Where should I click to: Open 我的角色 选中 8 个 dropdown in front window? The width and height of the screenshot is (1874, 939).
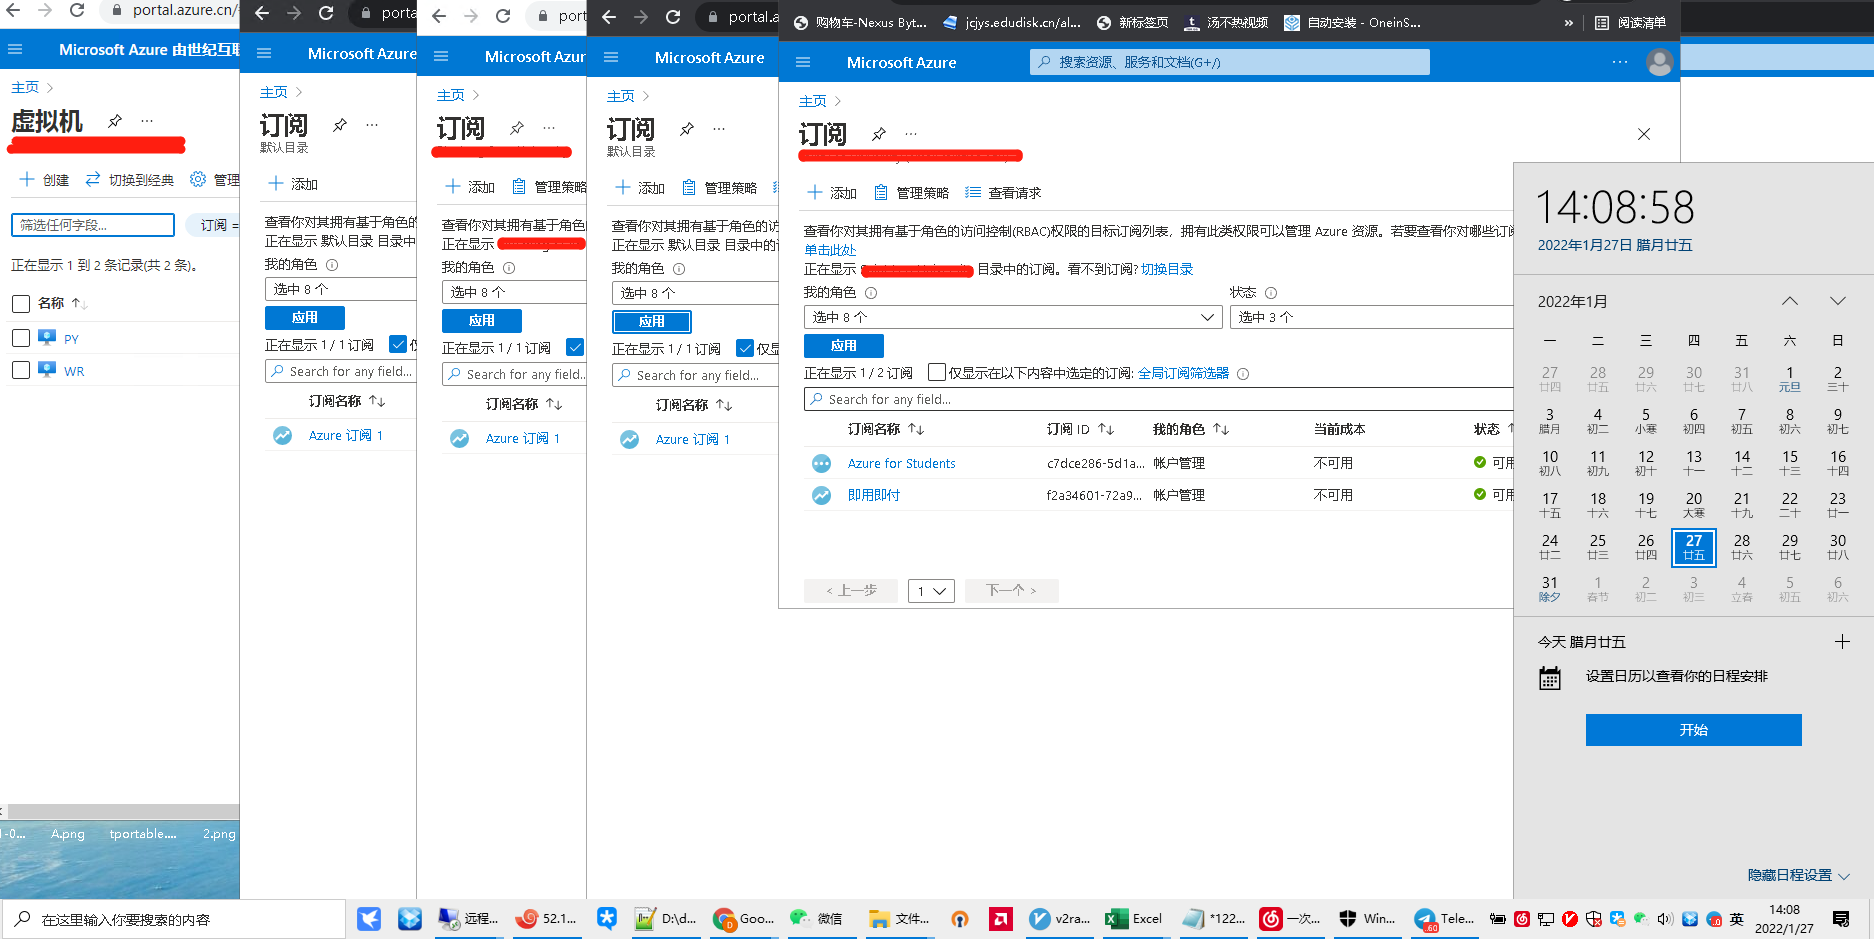pyautogui.click(x=1012, y=317)
